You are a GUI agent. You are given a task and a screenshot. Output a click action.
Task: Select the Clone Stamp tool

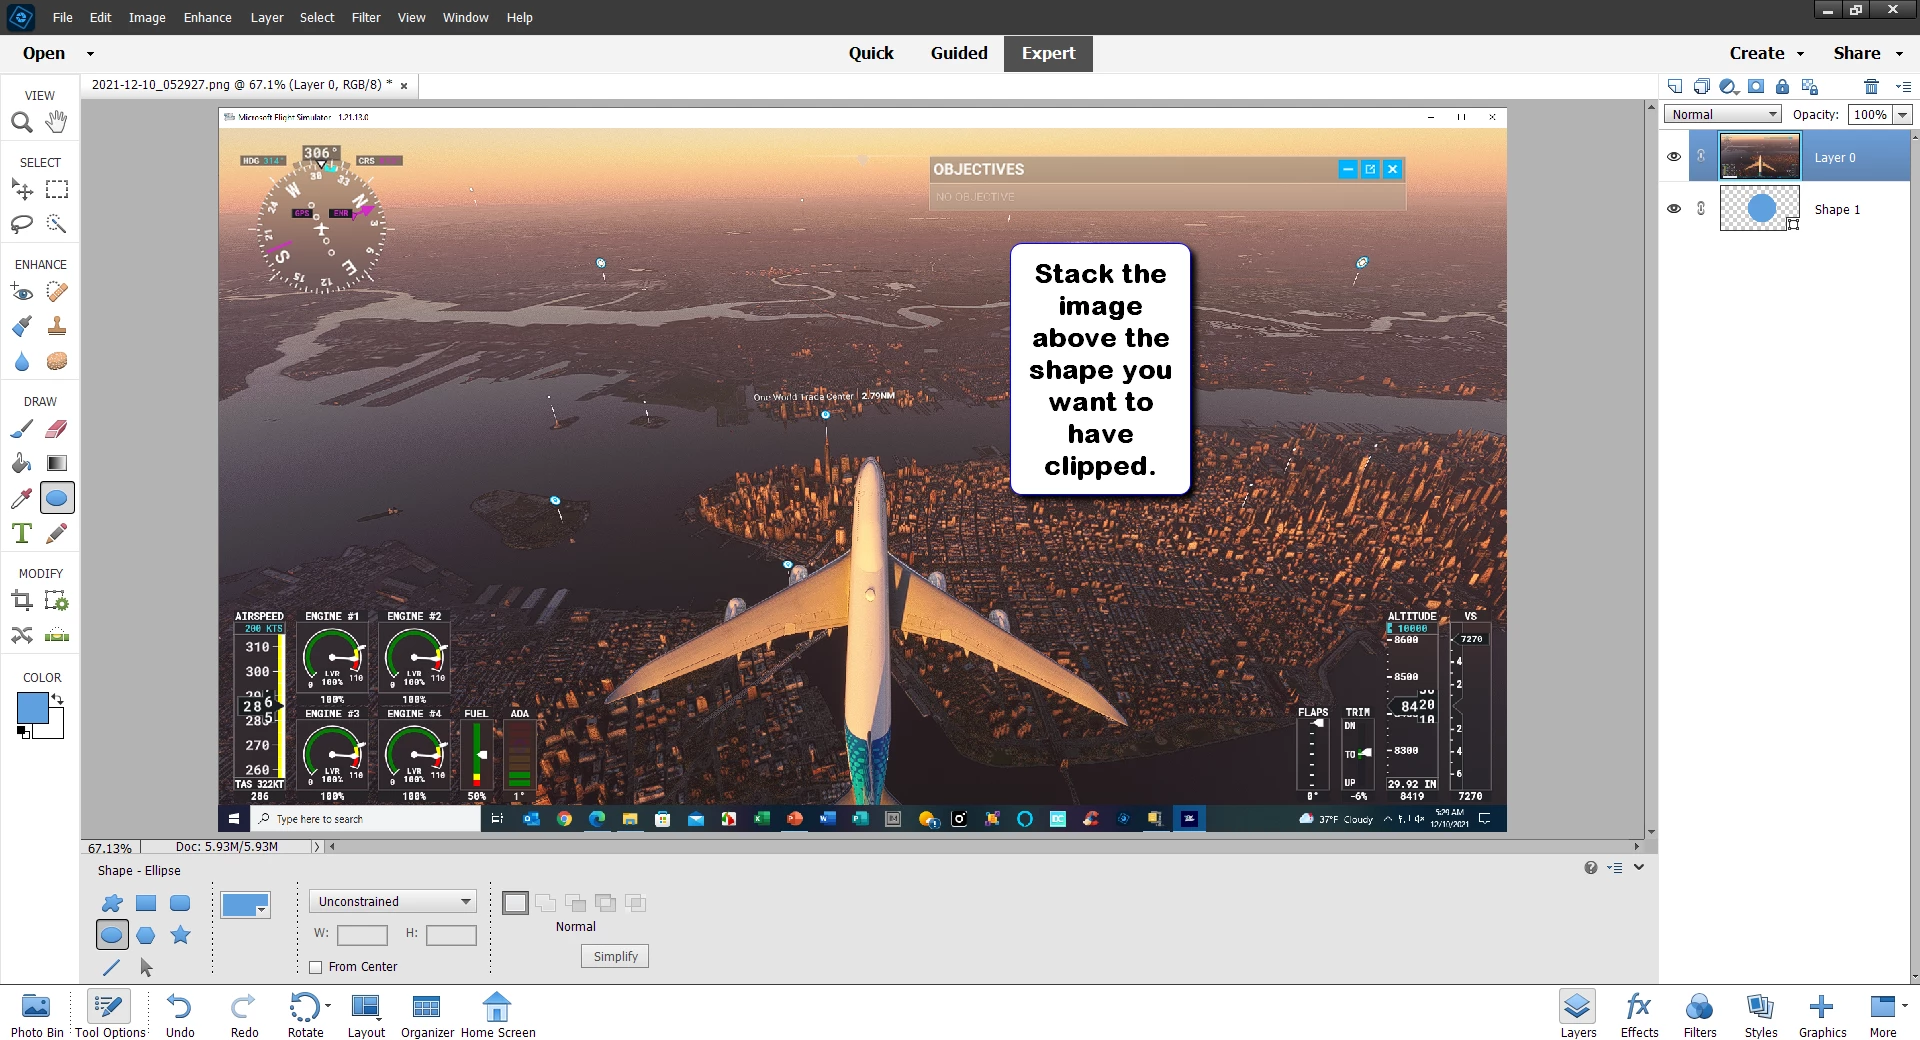coord(57,326)
